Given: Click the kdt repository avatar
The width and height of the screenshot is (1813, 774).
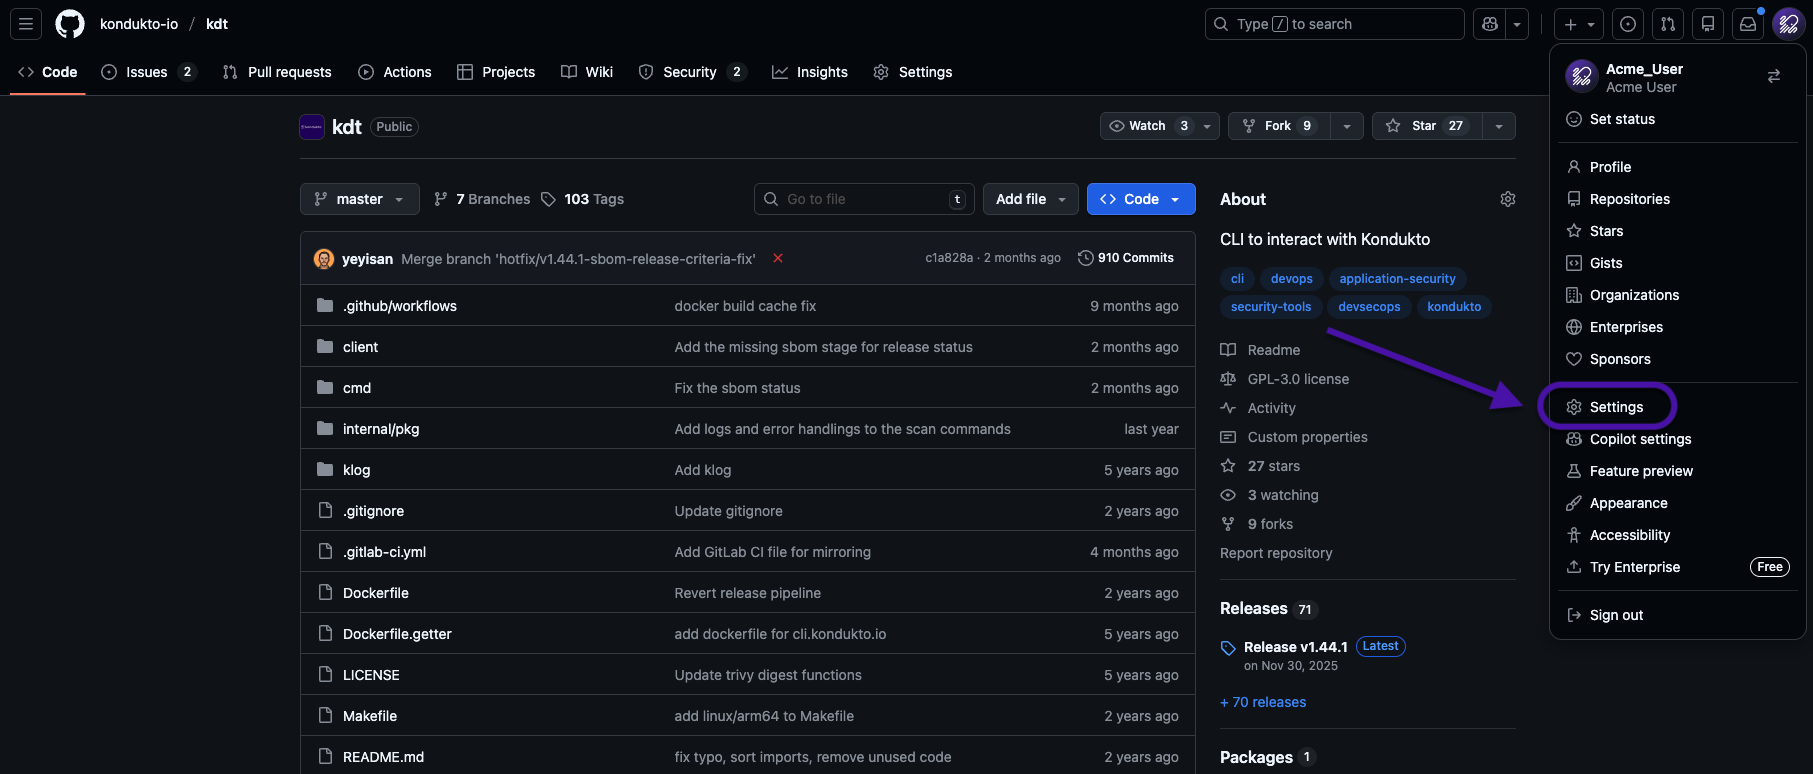Looking at the screenshot, I should (312, 127).
